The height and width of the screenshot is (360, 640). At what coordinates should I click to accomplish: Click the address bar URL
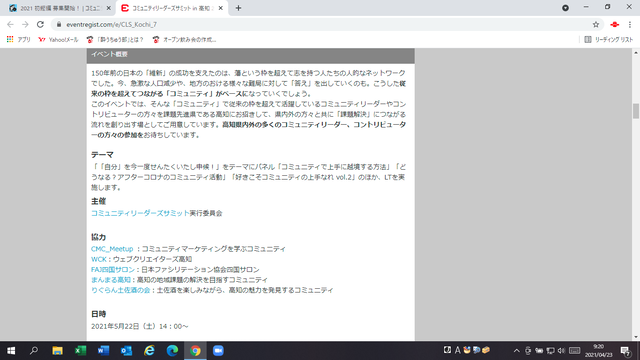pyautogui.click(x=111, y=24)
